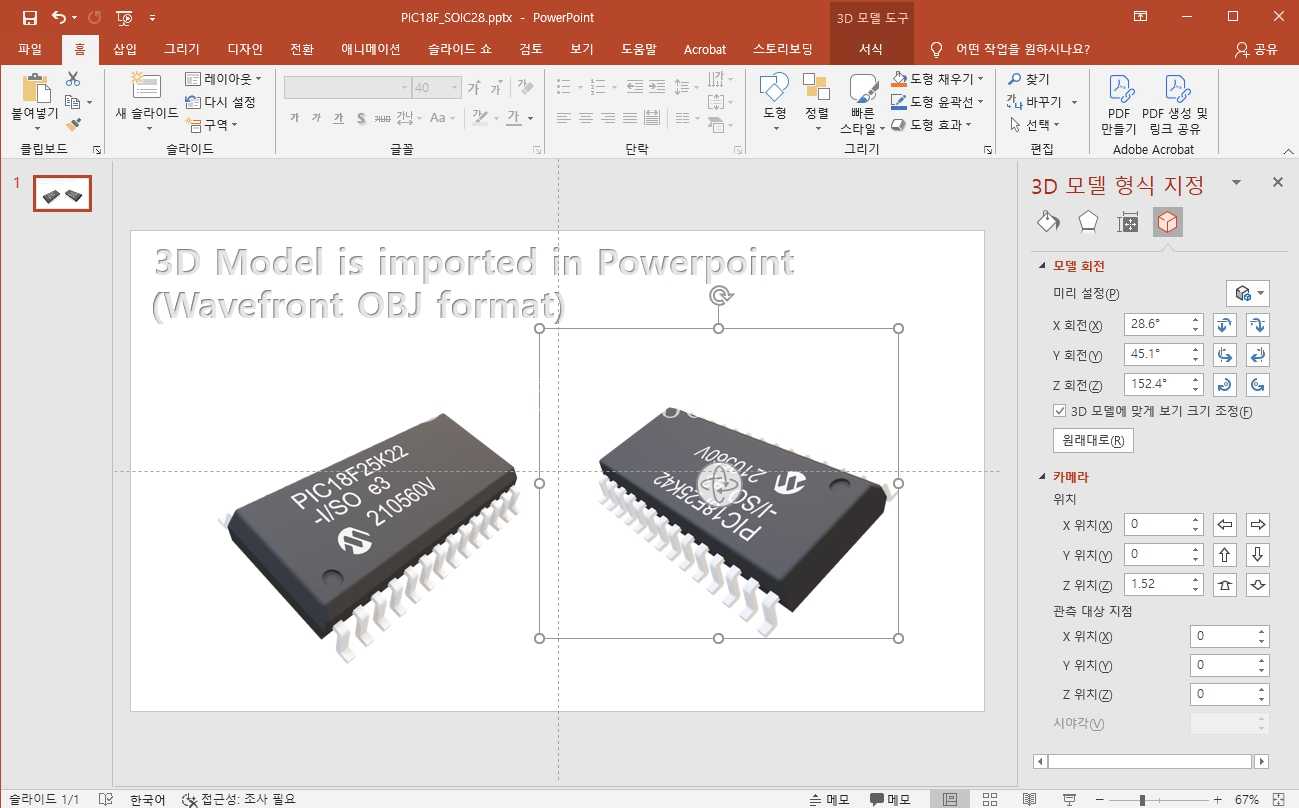This screenshot has width=1299, height=808.
Task: Click the Tell me what to do box
Action: click(x=1011, y=49)
